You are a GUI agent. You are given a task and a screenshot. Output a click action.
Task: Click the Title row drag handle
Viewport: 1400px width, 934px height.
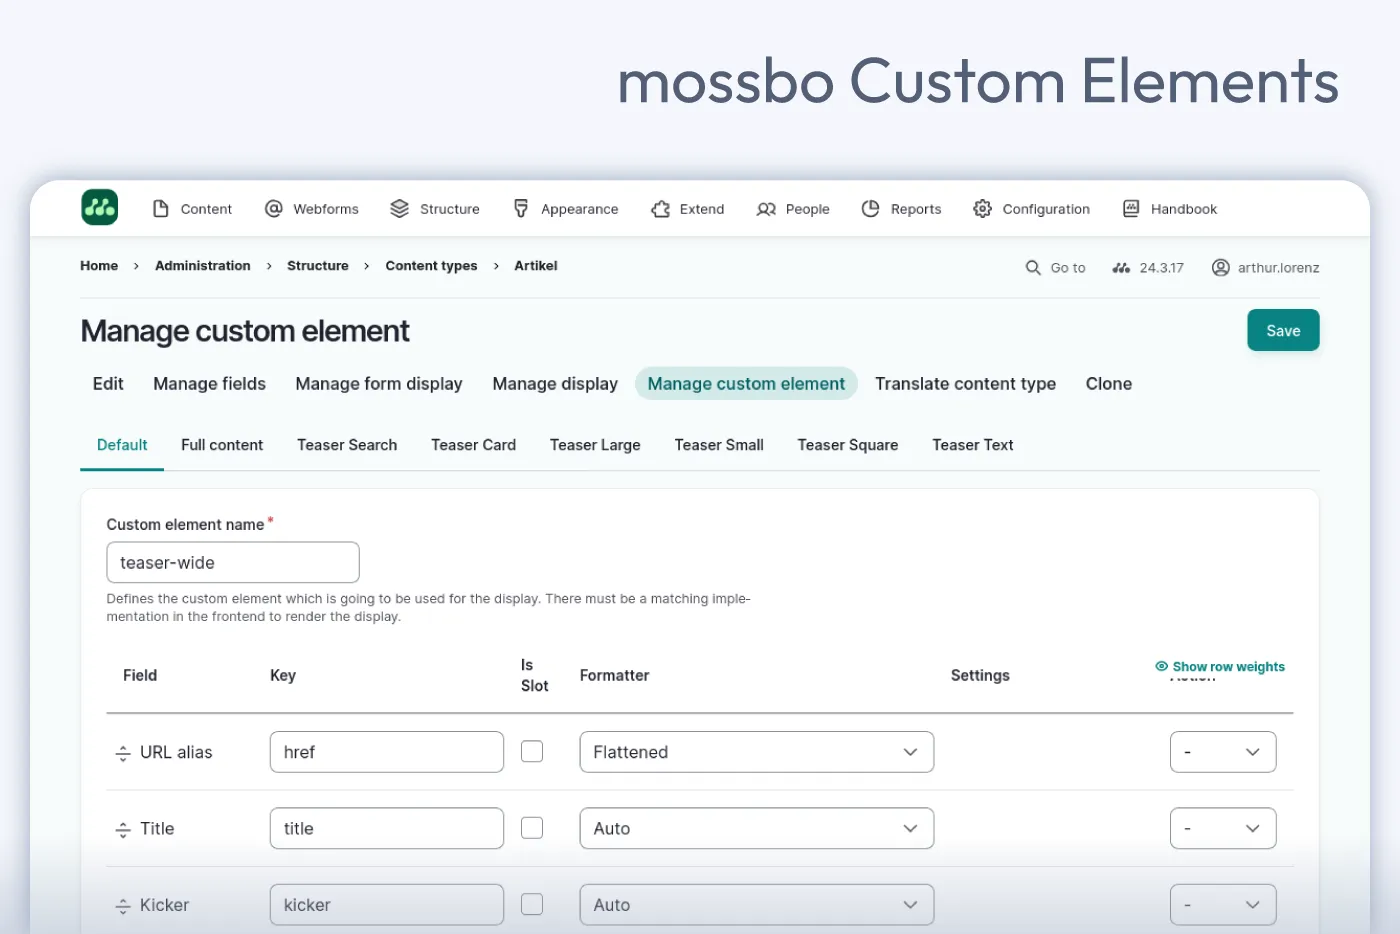coord(123,829)
